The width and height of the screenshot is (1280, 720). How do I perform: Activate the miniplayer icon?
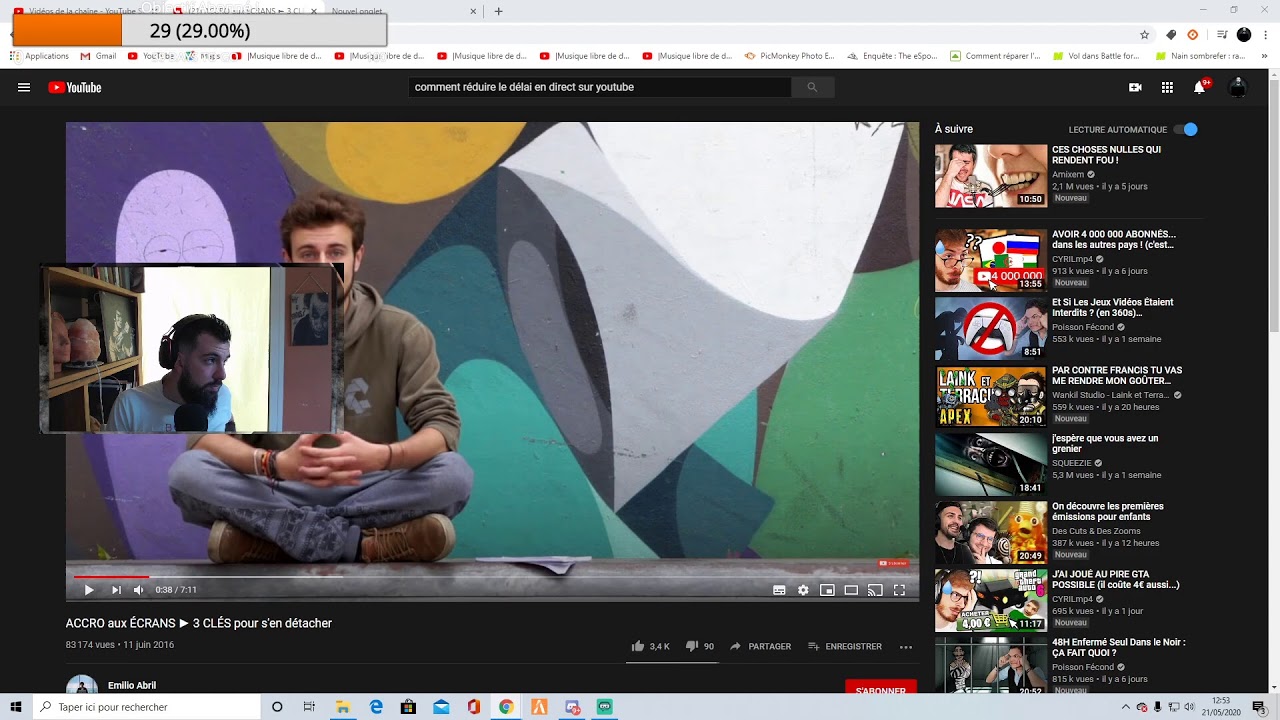[827, 590]
